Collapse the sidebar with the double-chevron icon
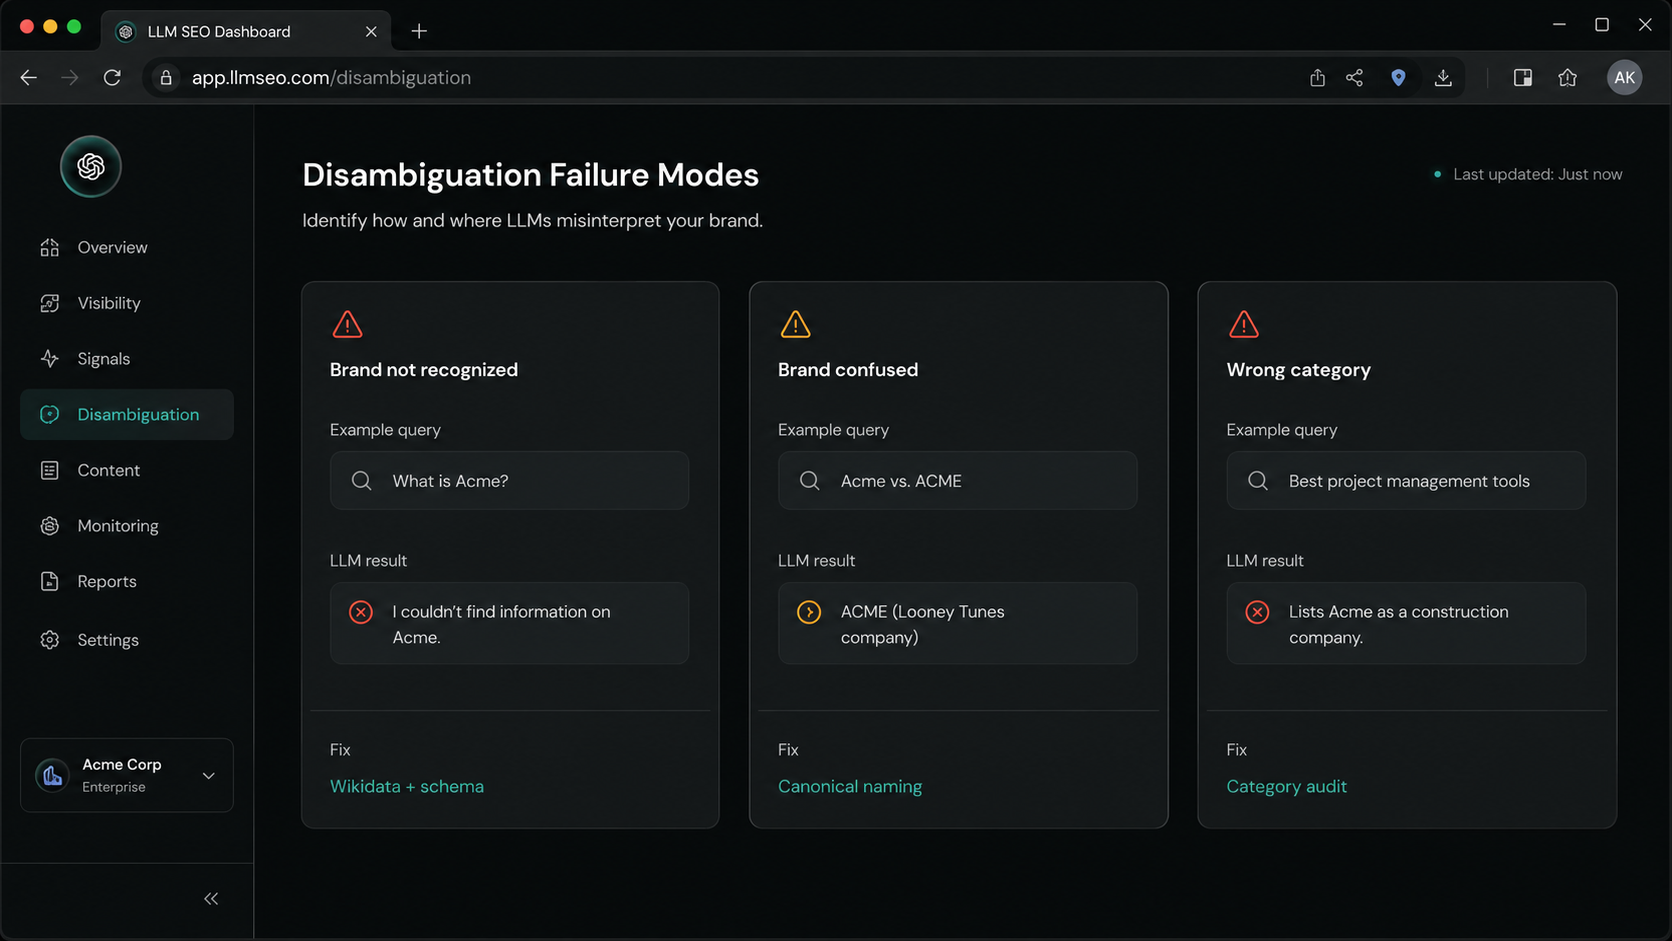 coord(211,899)
